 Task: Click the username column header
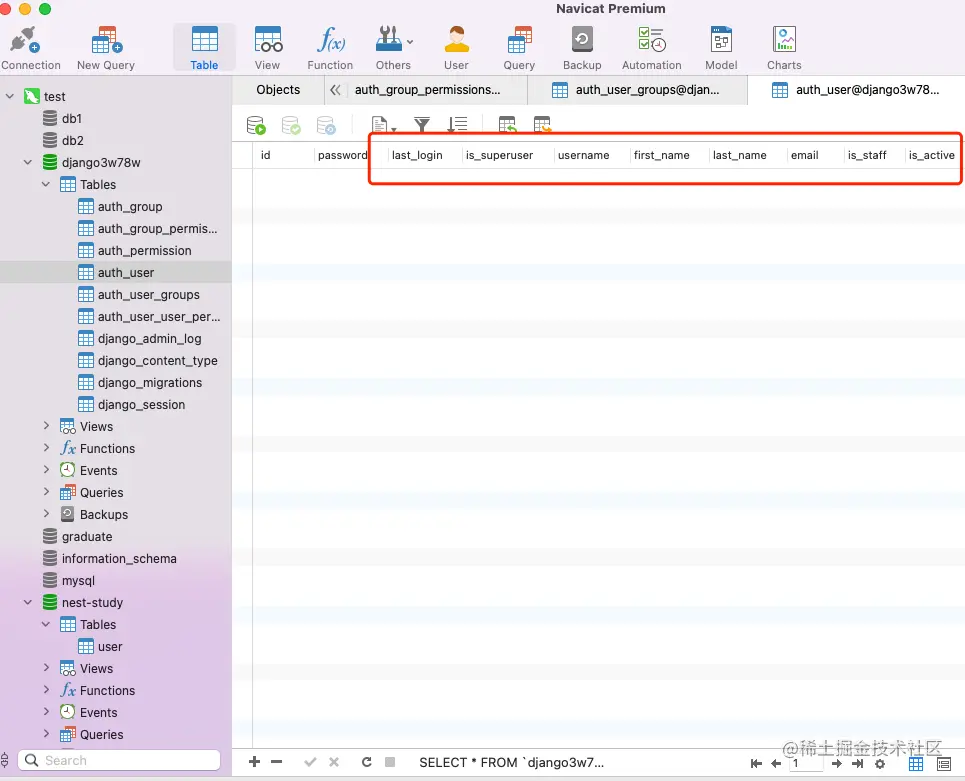pos(583,155)
